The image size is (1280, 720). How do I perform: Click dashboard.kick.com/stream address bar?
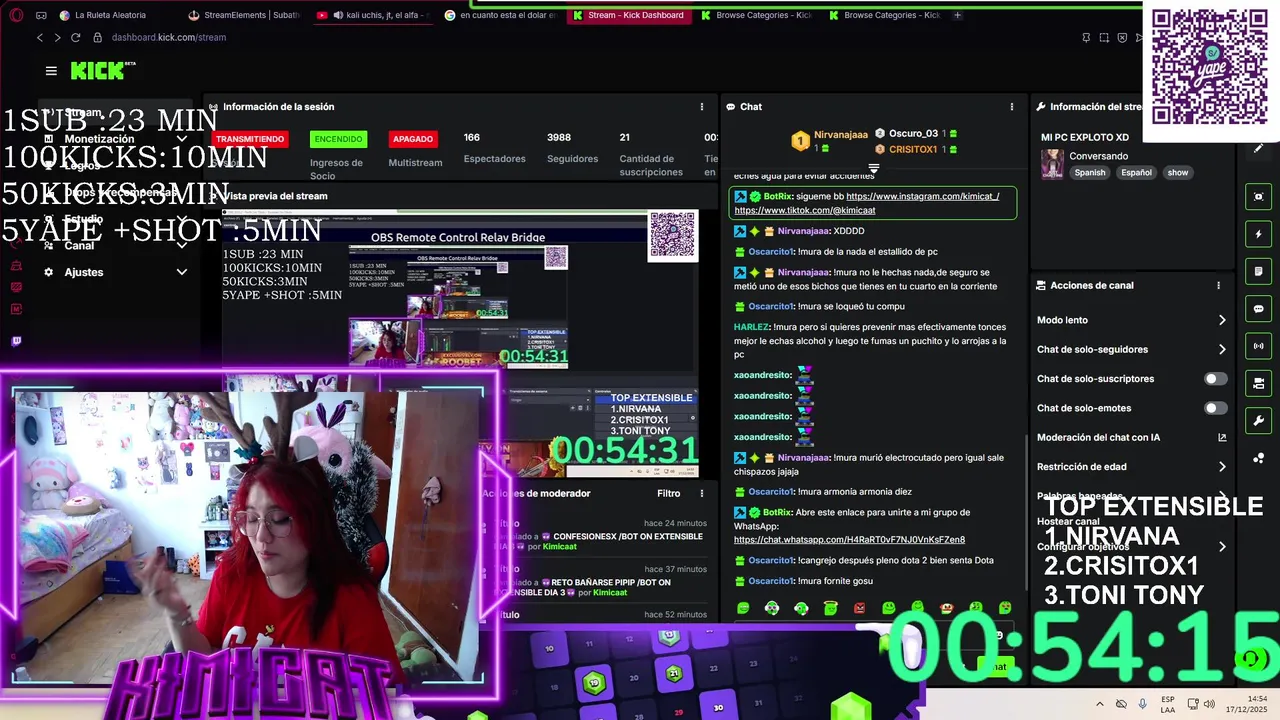[169, 37]
